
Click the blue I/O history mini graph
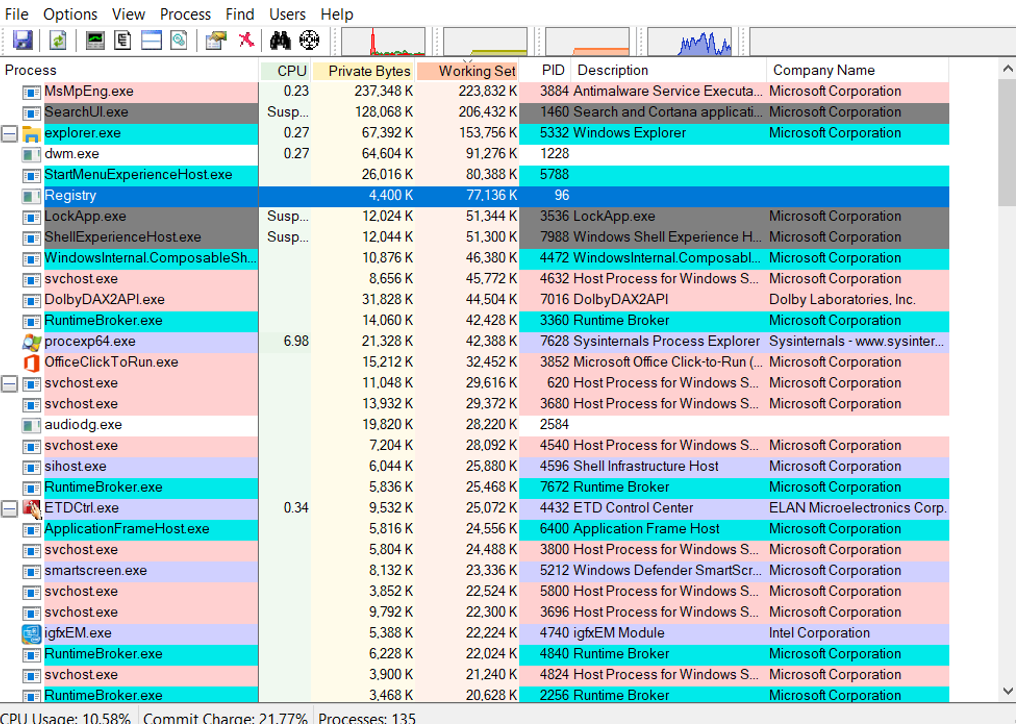[x=689, y=41]
